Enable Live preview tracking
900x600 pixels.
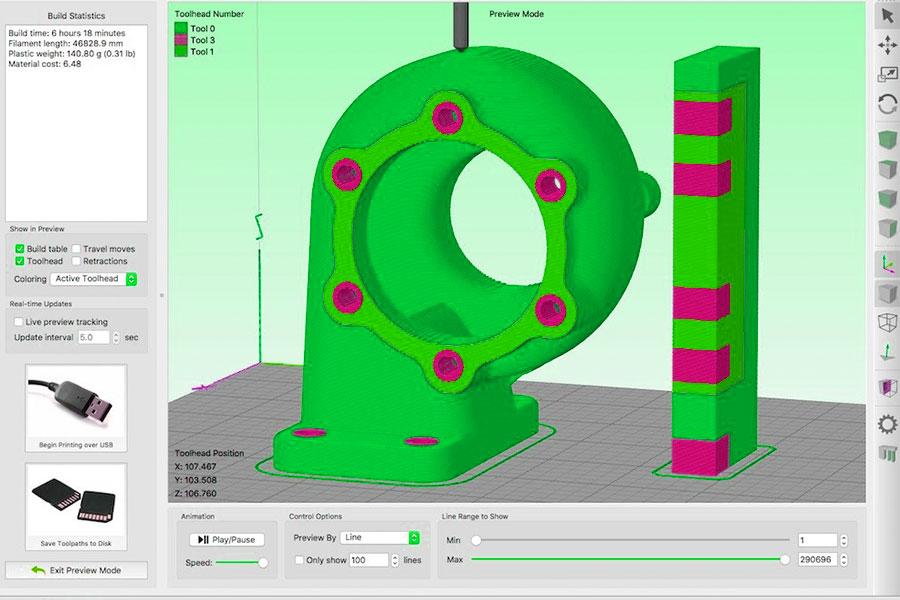(x=17, y=322)
